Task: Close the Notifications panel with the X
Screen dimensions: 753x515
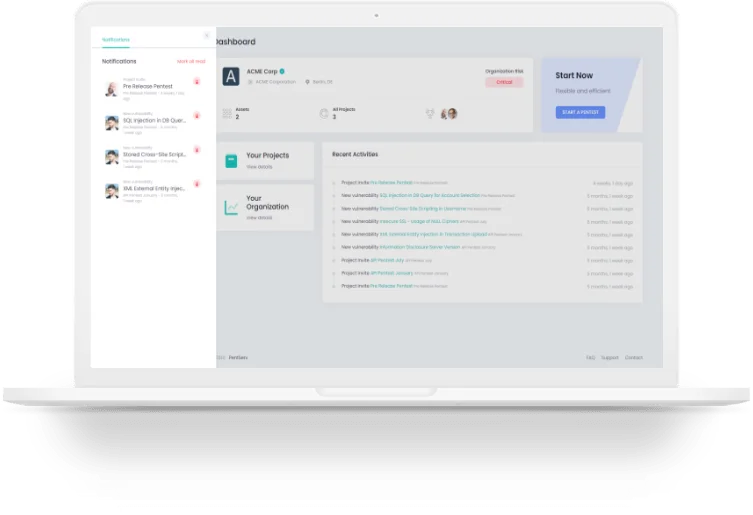Action: pos(207,35)
